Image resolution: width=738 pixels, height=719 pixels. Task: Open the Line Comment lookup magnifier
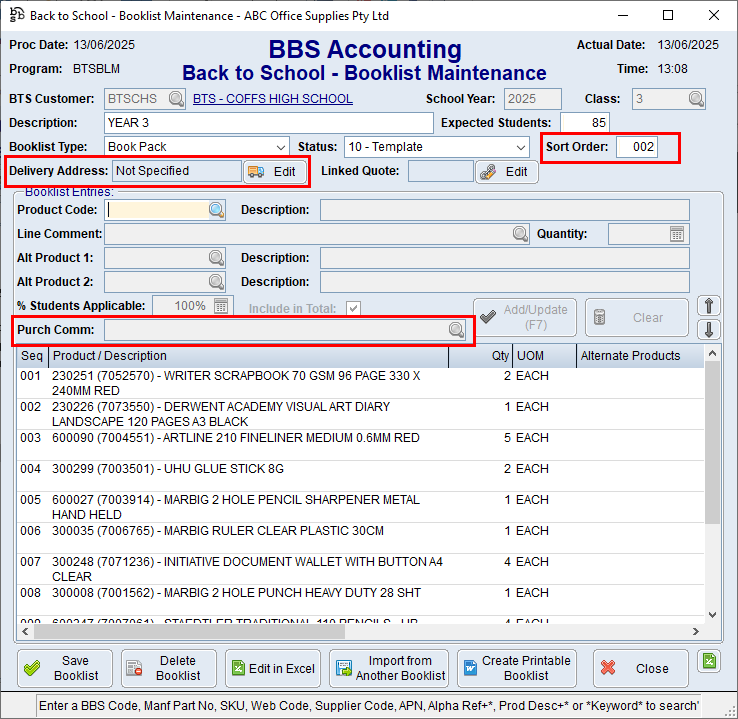coord(521,234)
